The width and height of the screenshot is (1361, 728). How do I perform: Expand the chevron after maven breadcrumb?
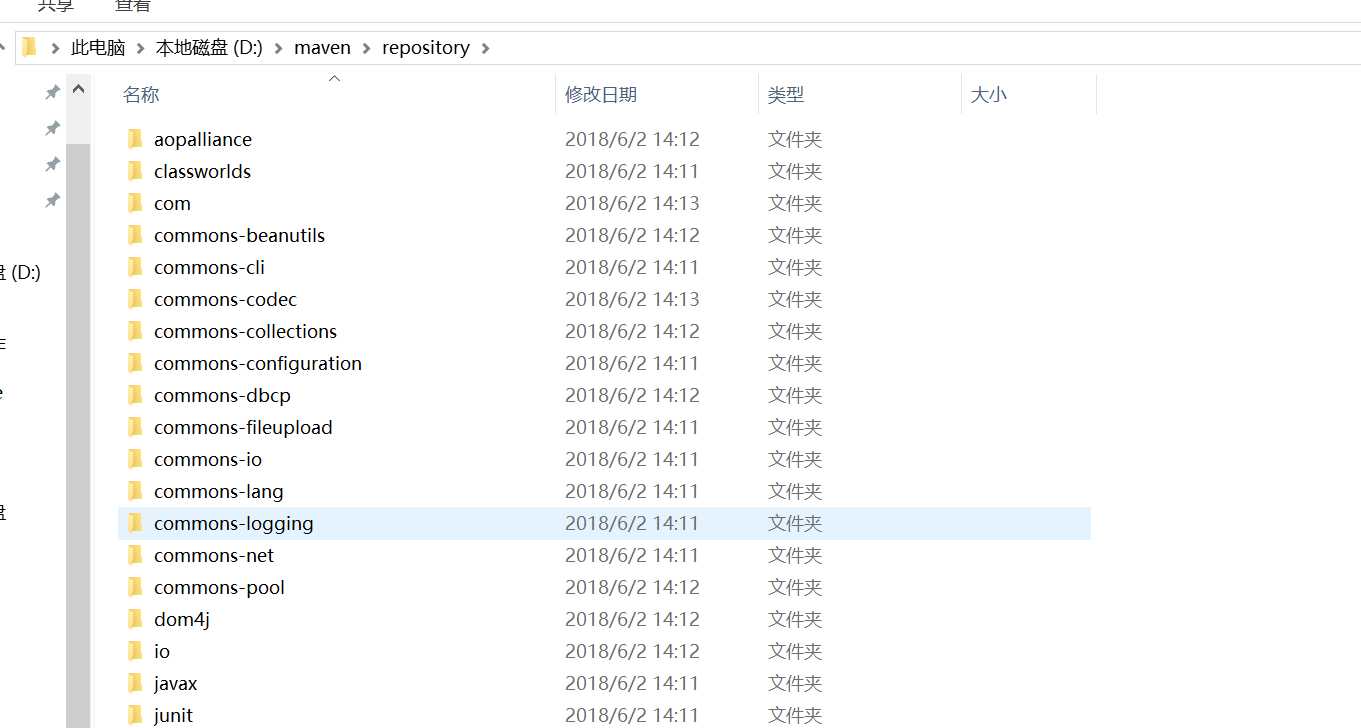pos(365,48)
